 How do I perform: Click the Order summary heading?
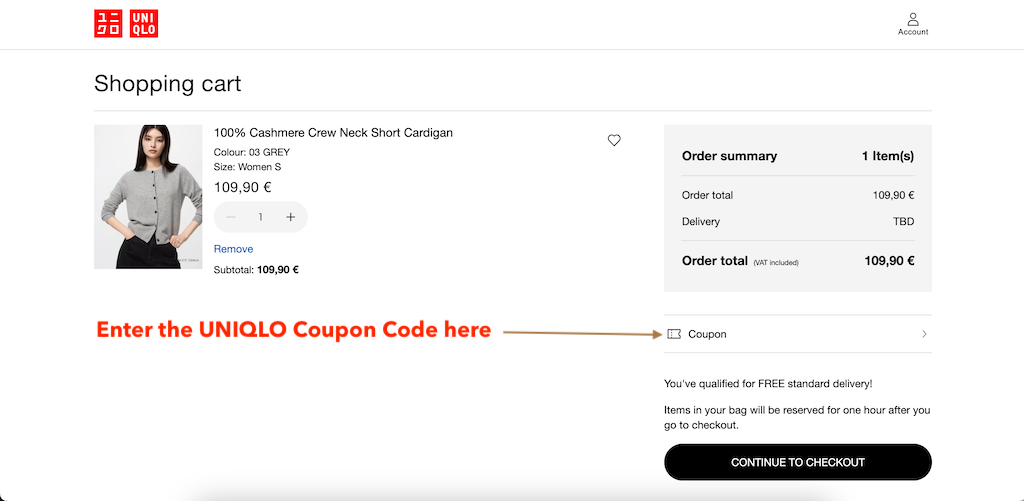click(729, 156)
